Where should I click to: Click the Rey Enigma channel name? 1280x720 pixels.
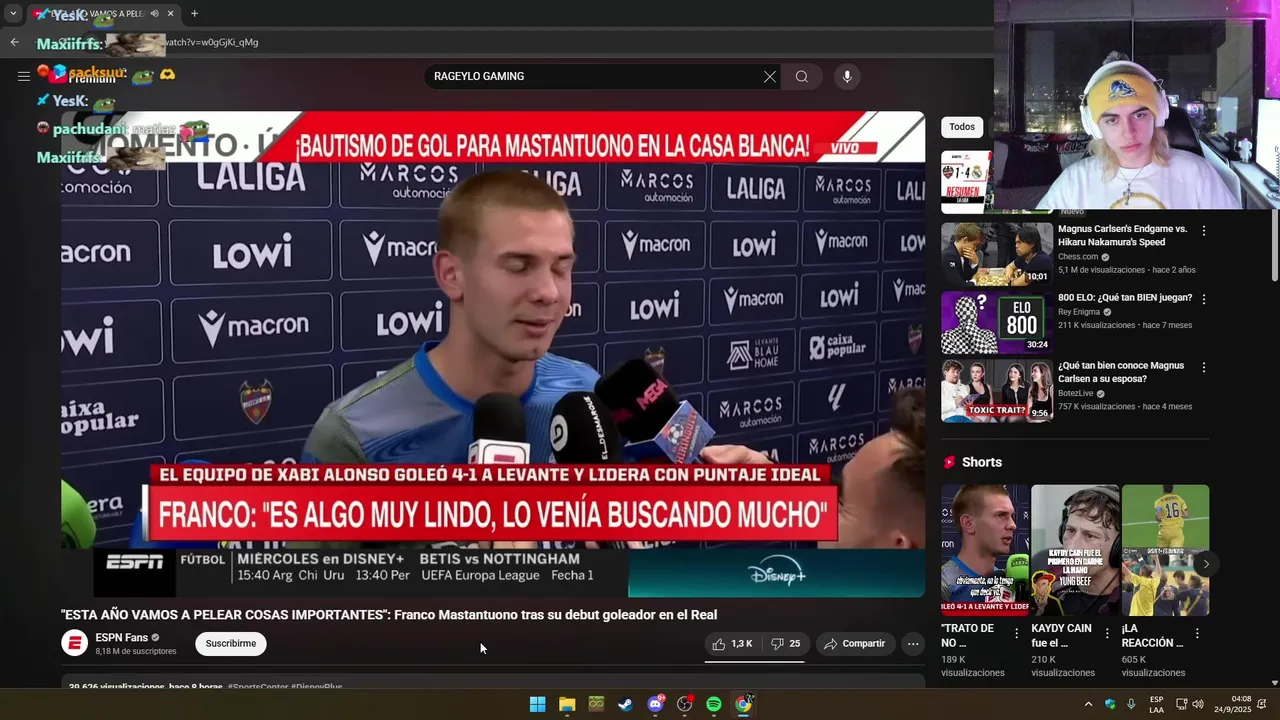[1078, 312]
